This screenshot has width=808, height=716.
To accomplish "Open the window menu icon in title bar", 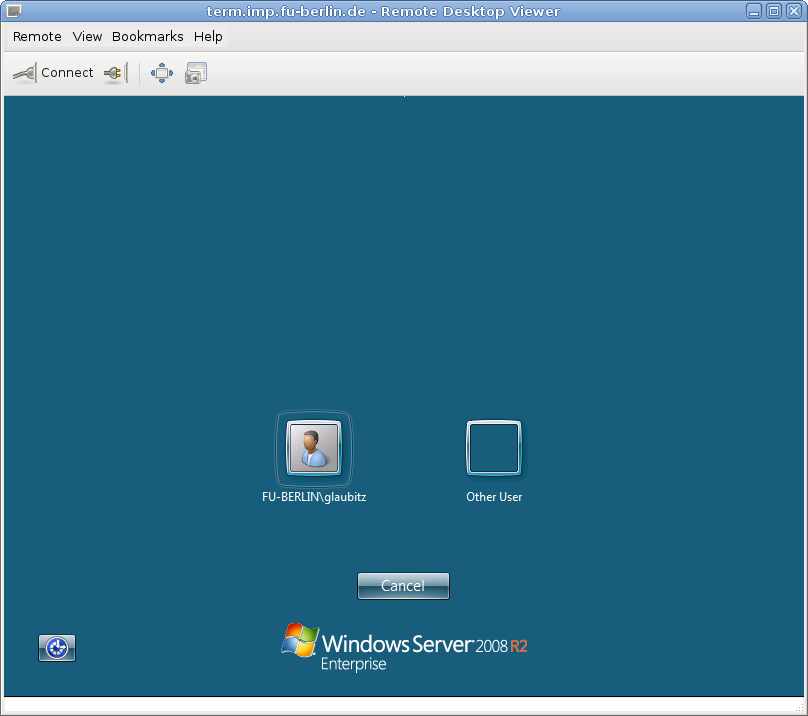I will pyautogui.click(x=14, y=11).
